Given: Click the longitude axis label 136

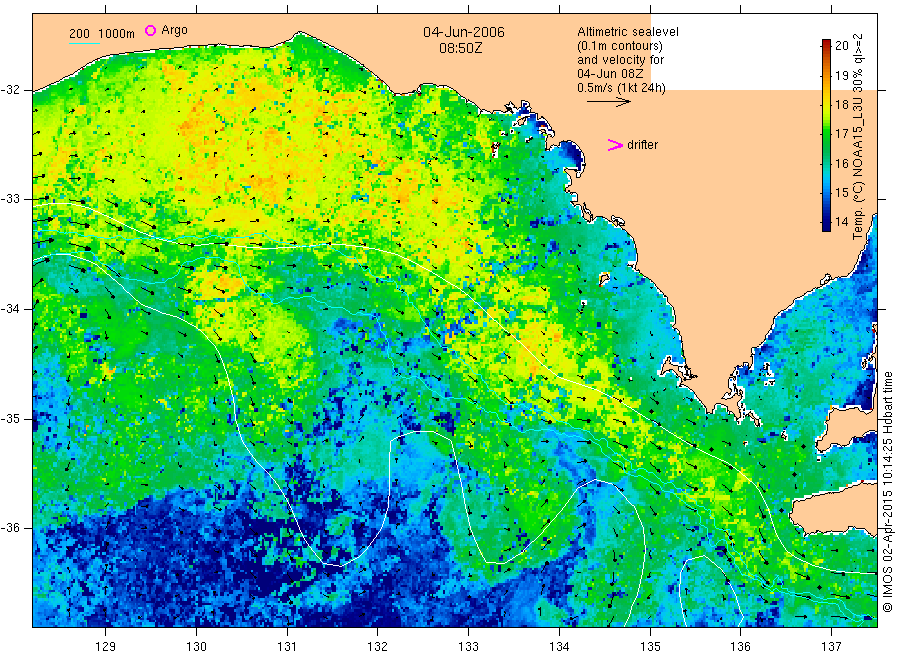Looking at the screenshot, I should click(740, 646).
